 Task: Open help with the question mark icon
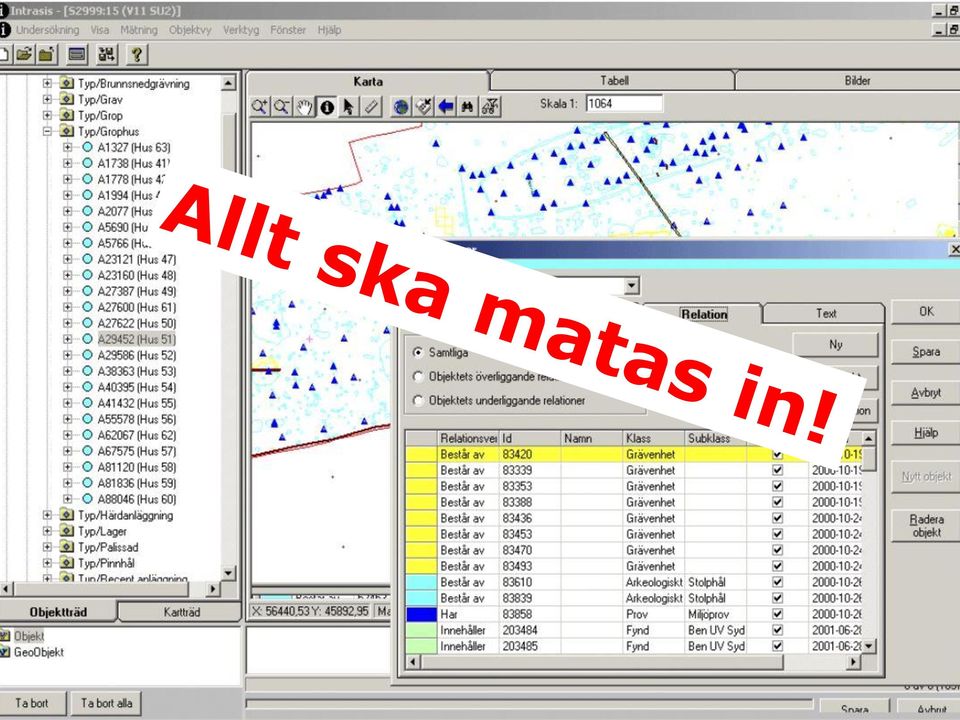[x=137, y=54]
